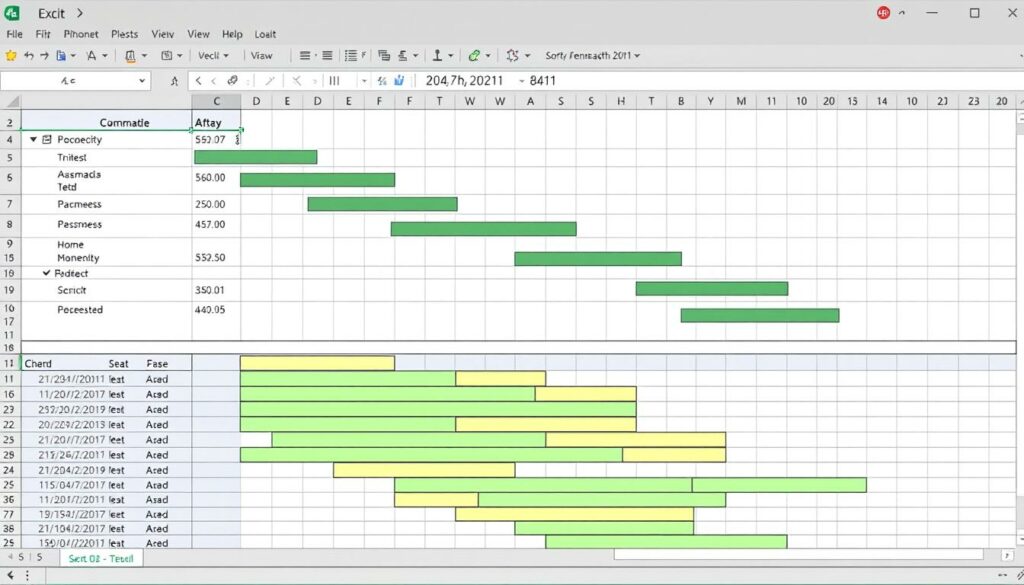Click the blue chart icon in the formula bar
The image size is (1024, 585).
(398, 81)
